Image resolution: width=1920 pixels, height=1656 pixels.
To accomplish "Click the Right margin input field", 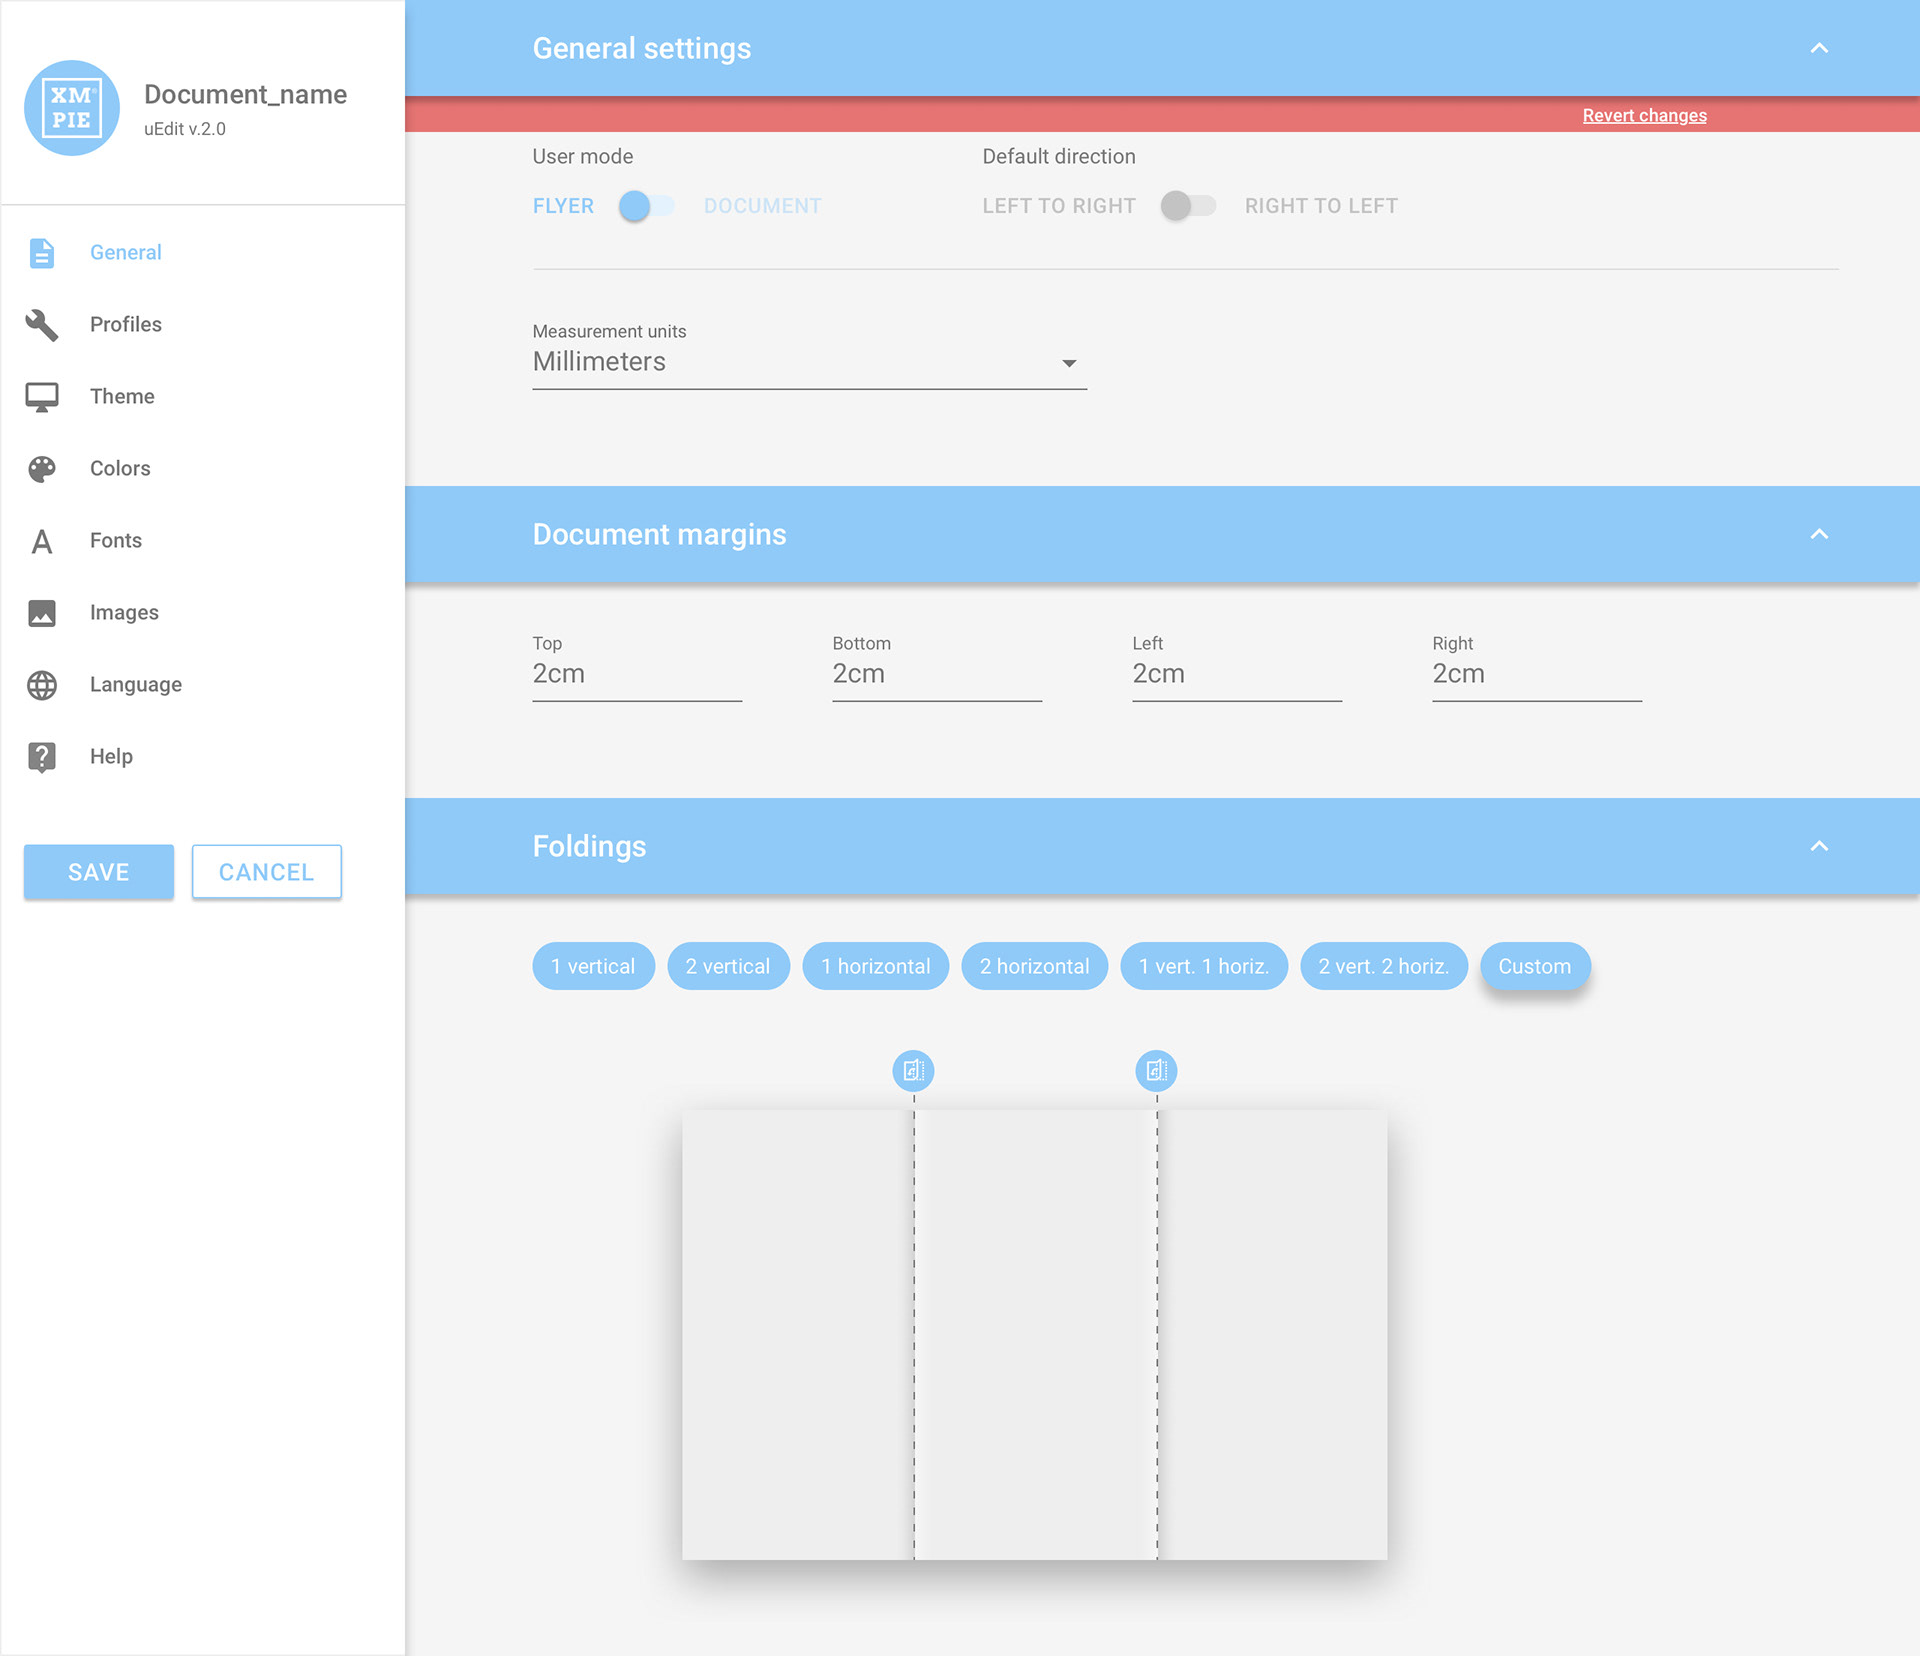I will [1537, 675].
